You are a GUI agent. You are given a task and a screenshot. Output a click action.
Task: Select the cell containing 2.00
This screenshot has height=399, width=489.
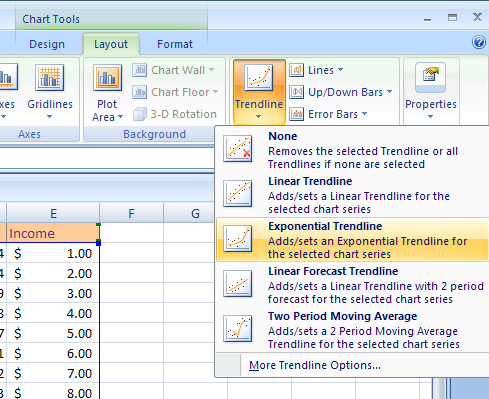click(53, 273)
